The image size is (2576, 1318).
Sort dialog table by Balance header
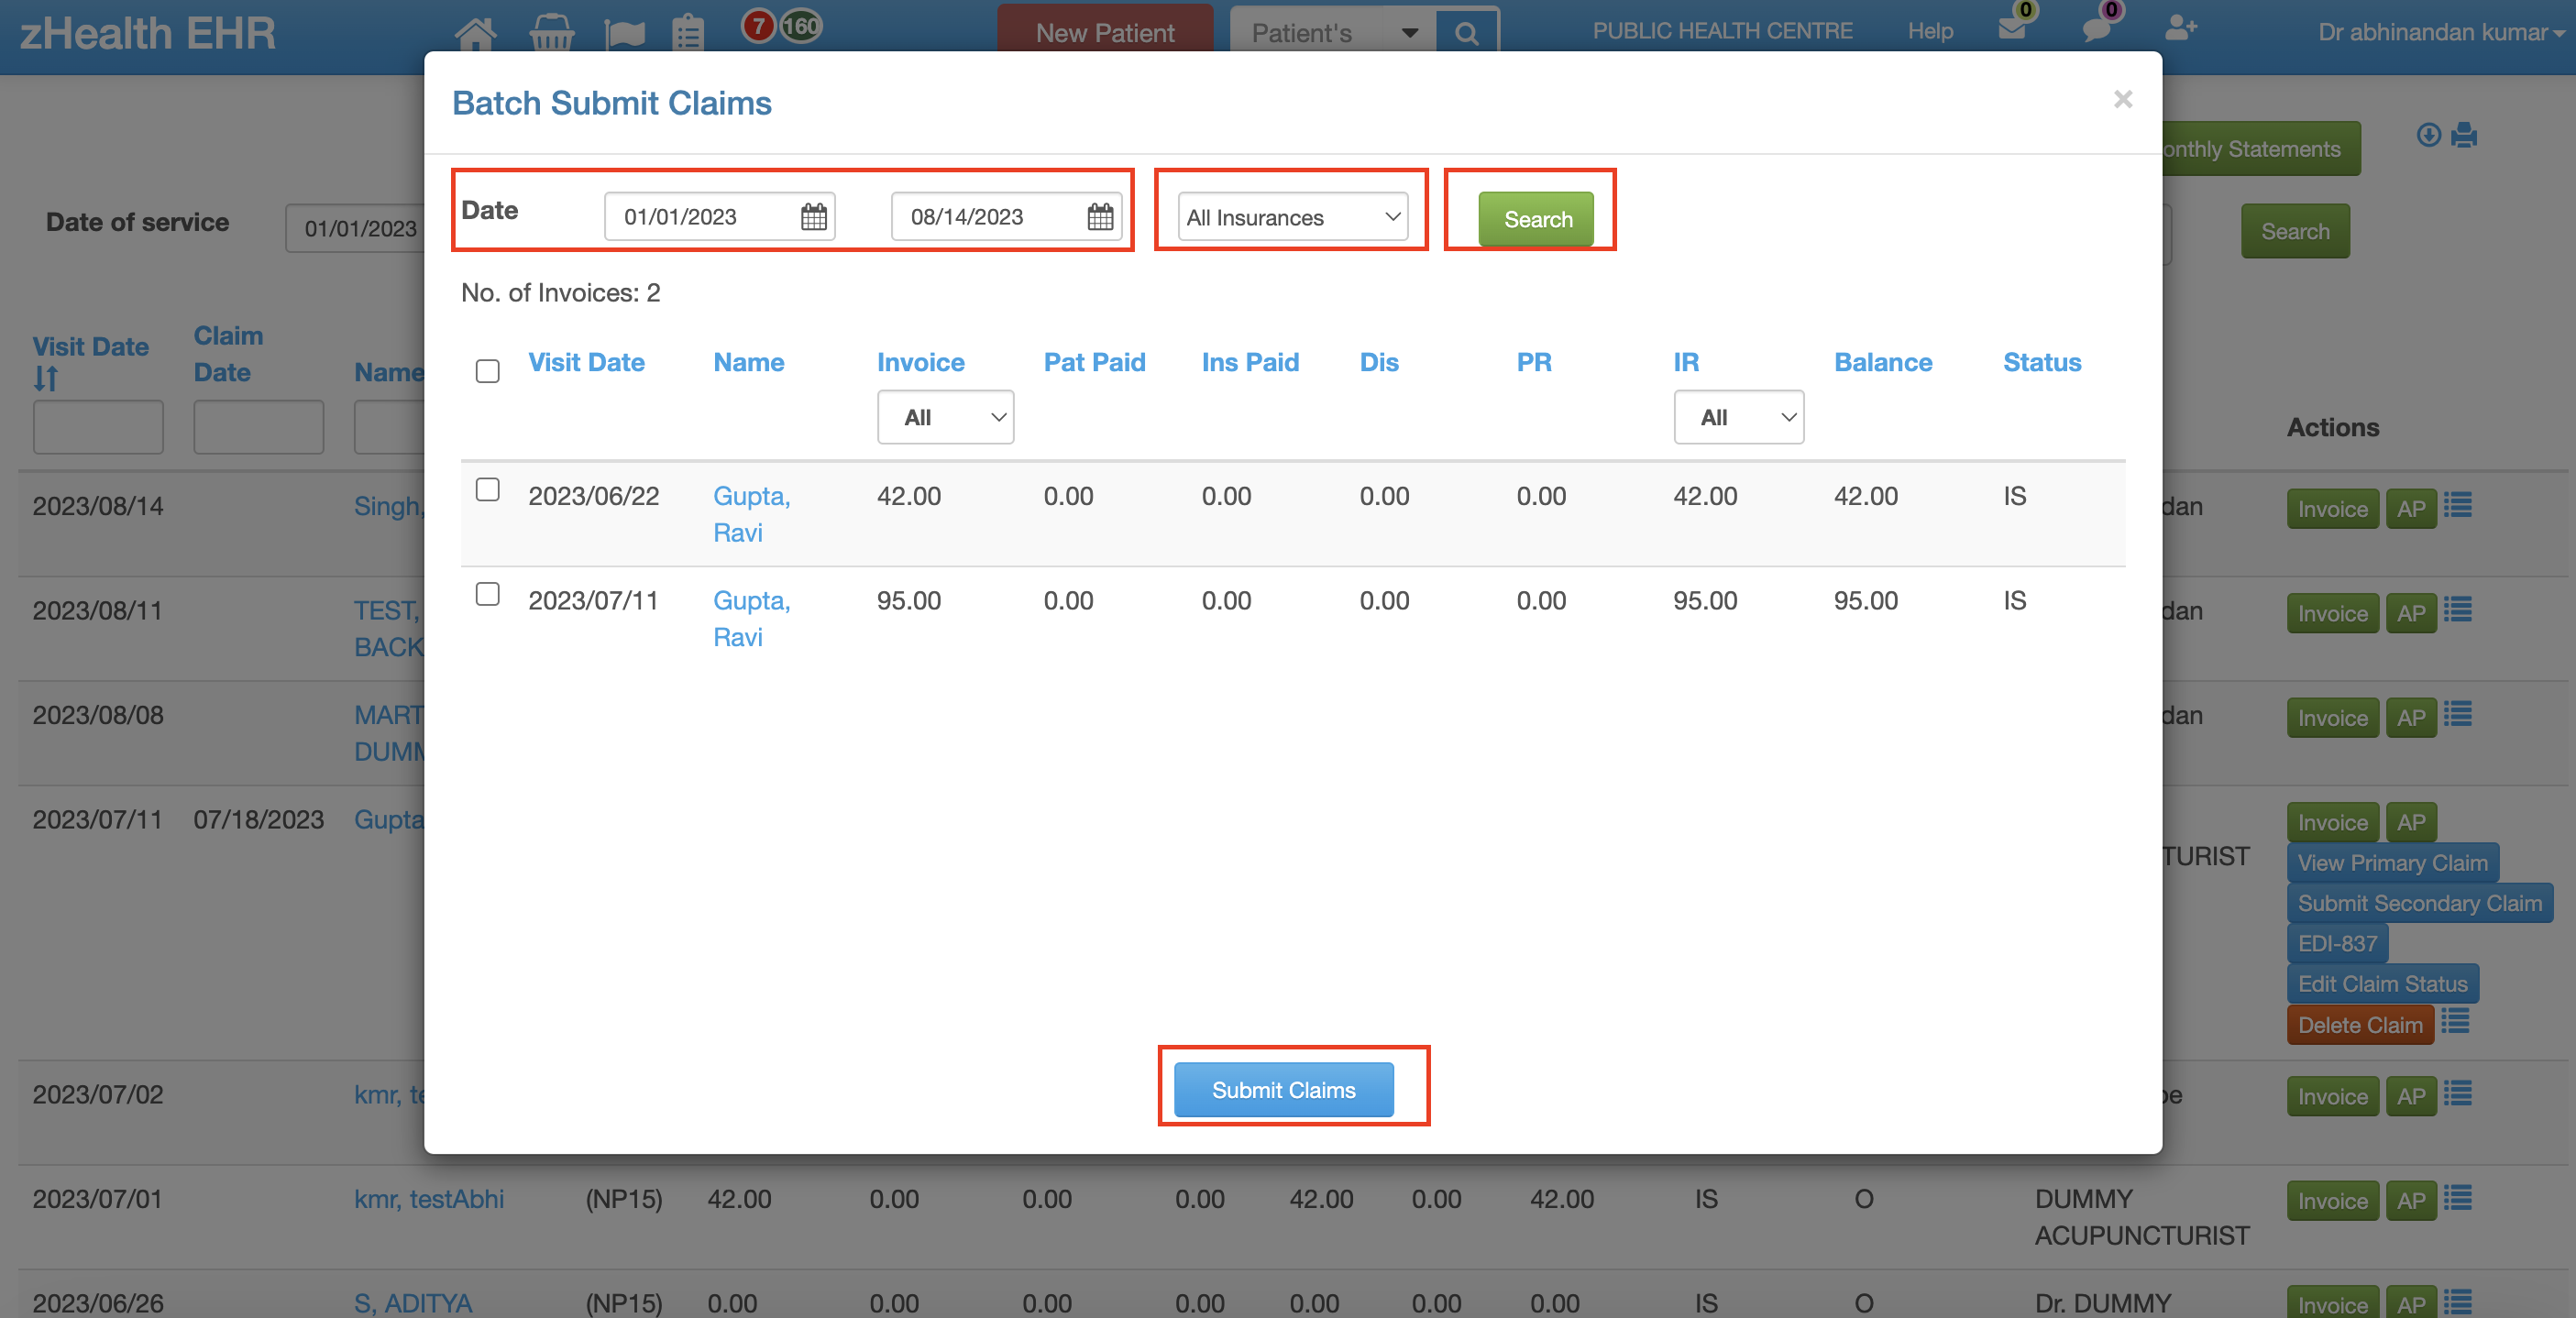pyautogui.click(x=1882, y=362)
